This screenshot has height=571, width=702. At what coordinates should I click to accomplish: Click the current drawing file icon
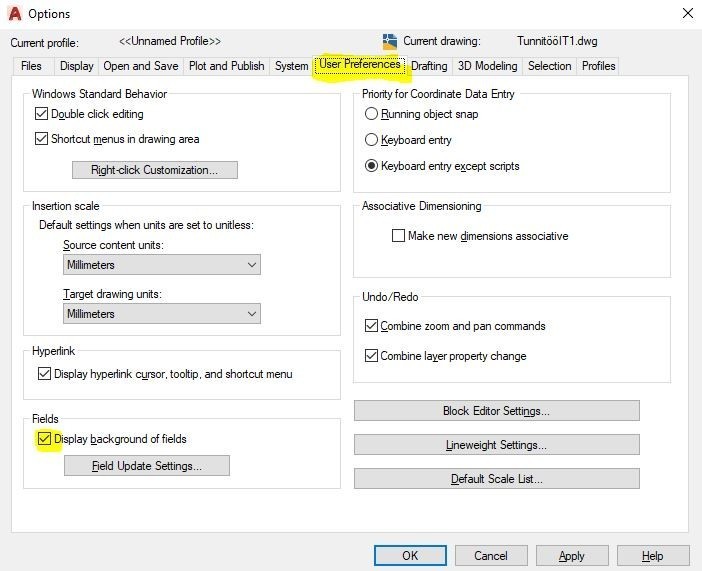click(x=390, y=42)
